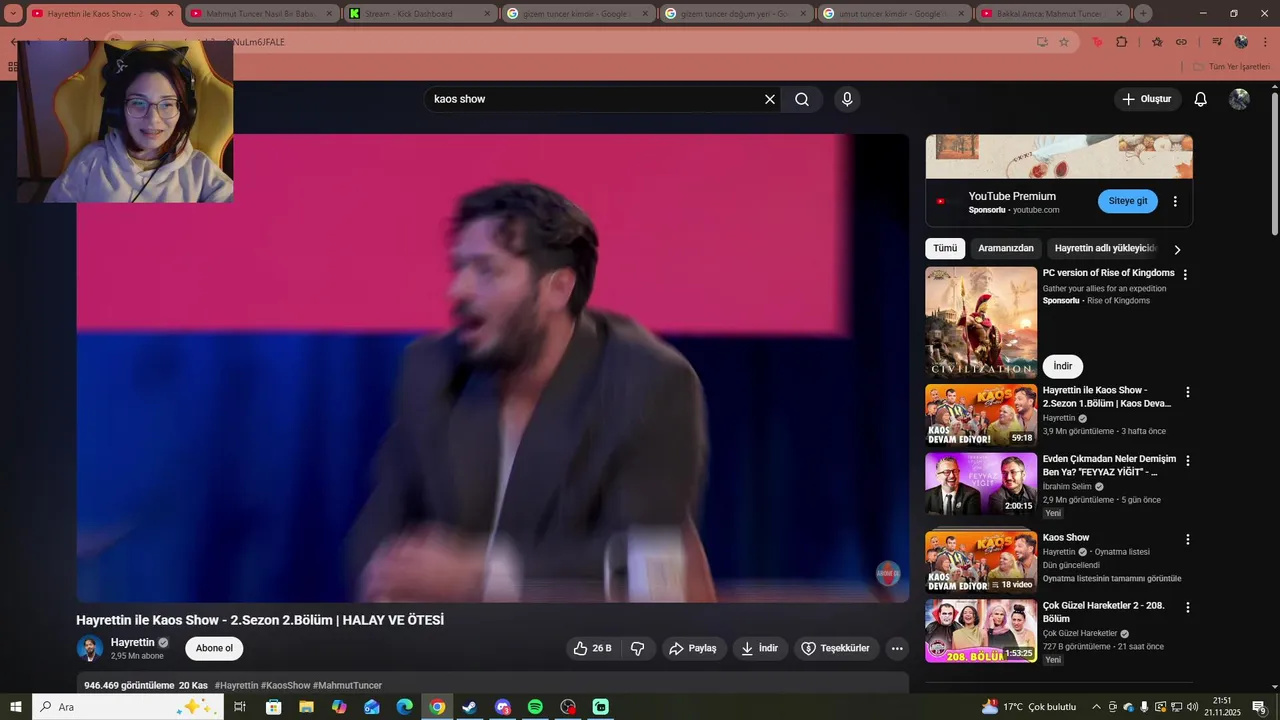1280x720 pixels.
Task: Clear the YouTube search box with X
Action: pos(770,99)
